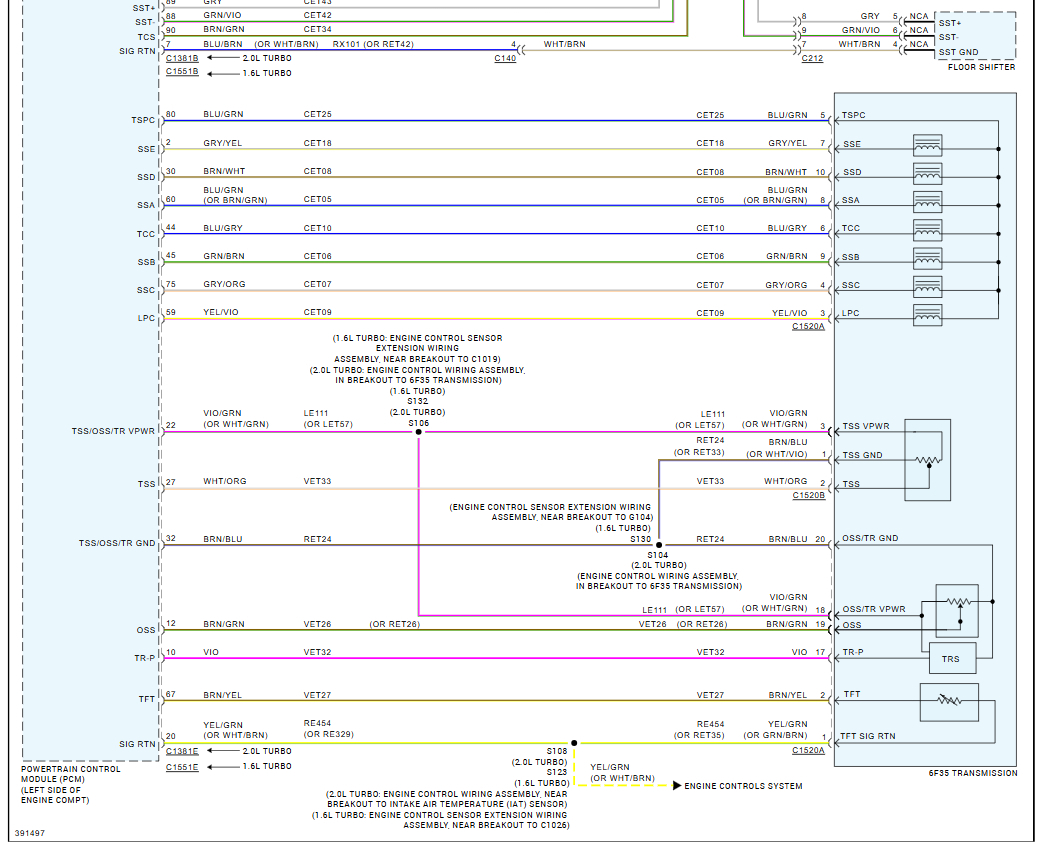The height and width of the screenshot is (844, 1047).
Task: Click the OSS sensor resistor symbol
Action: tap(957, 611)
